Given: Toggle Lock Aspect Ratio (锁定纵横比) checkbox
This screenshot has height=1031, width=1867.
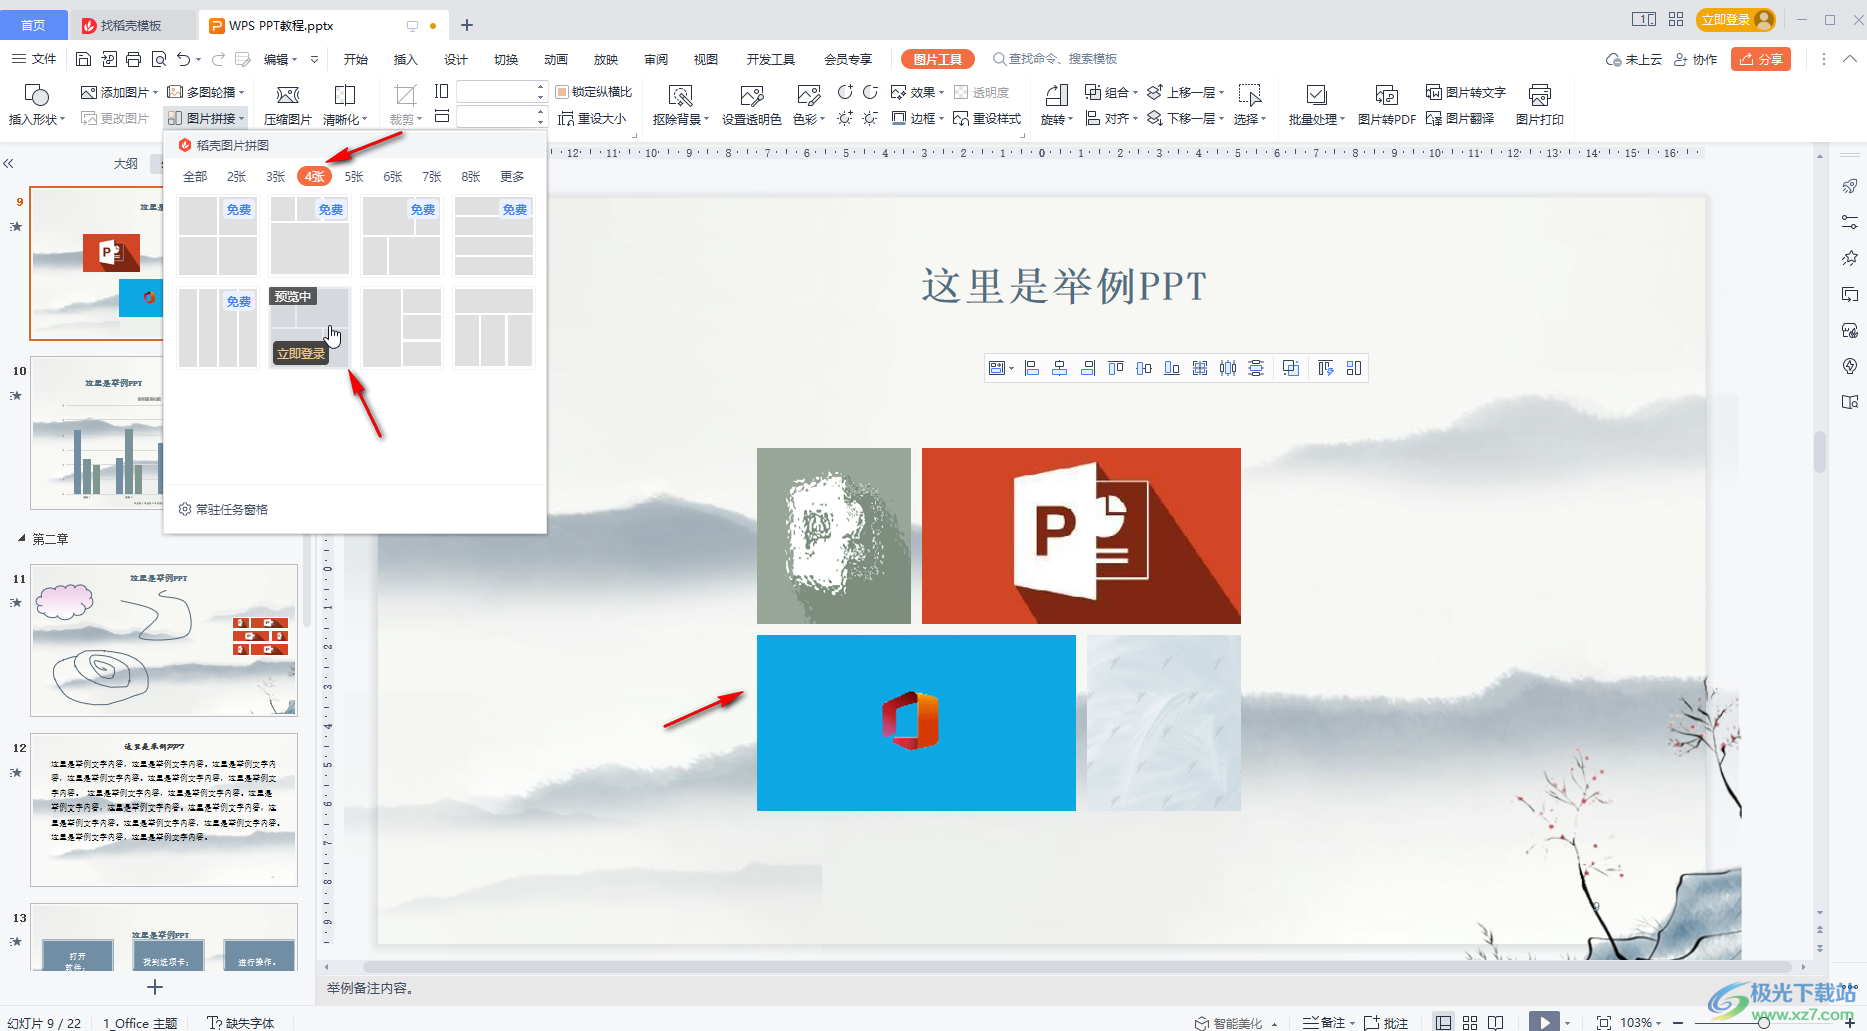Looking at the screenshot, I should (x=562, y=92).
